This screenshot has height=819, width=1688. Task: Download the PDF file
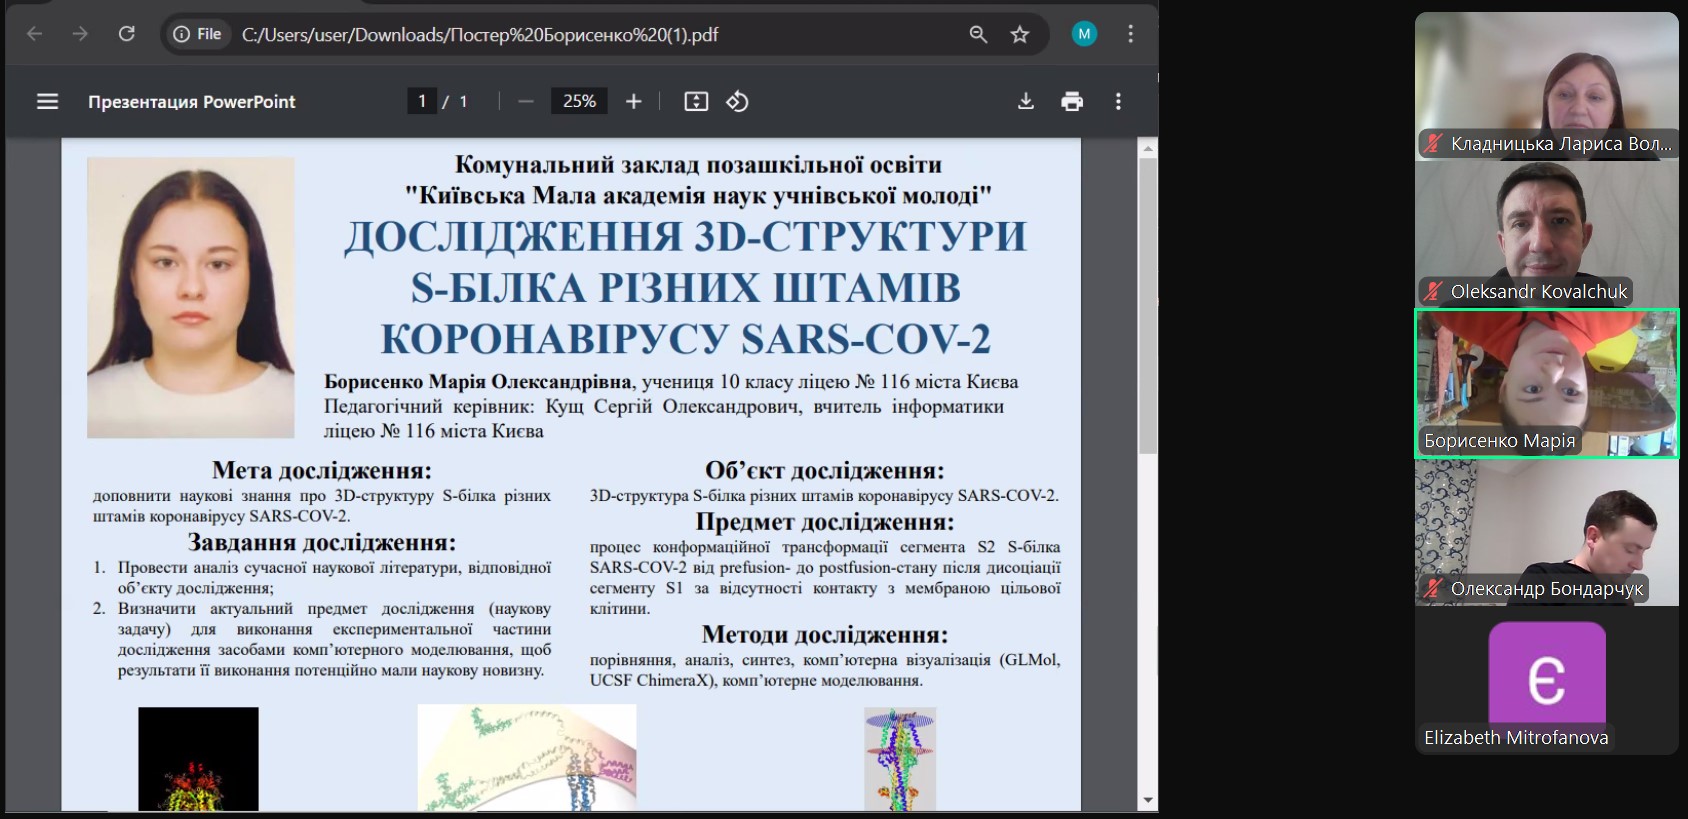1026,101
